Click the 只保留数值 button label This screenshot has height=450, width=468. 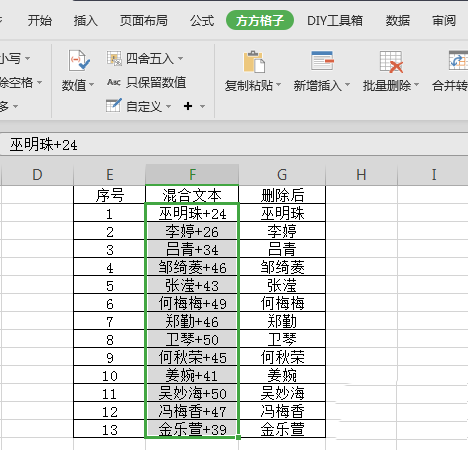tap(156, 82)
